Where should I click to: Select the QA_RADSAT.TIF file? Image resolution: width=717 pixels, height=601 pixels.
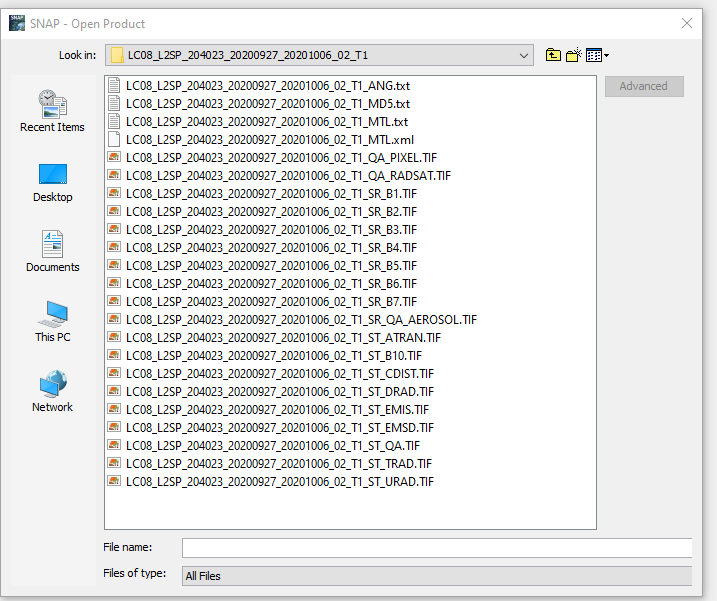[289, 176]
